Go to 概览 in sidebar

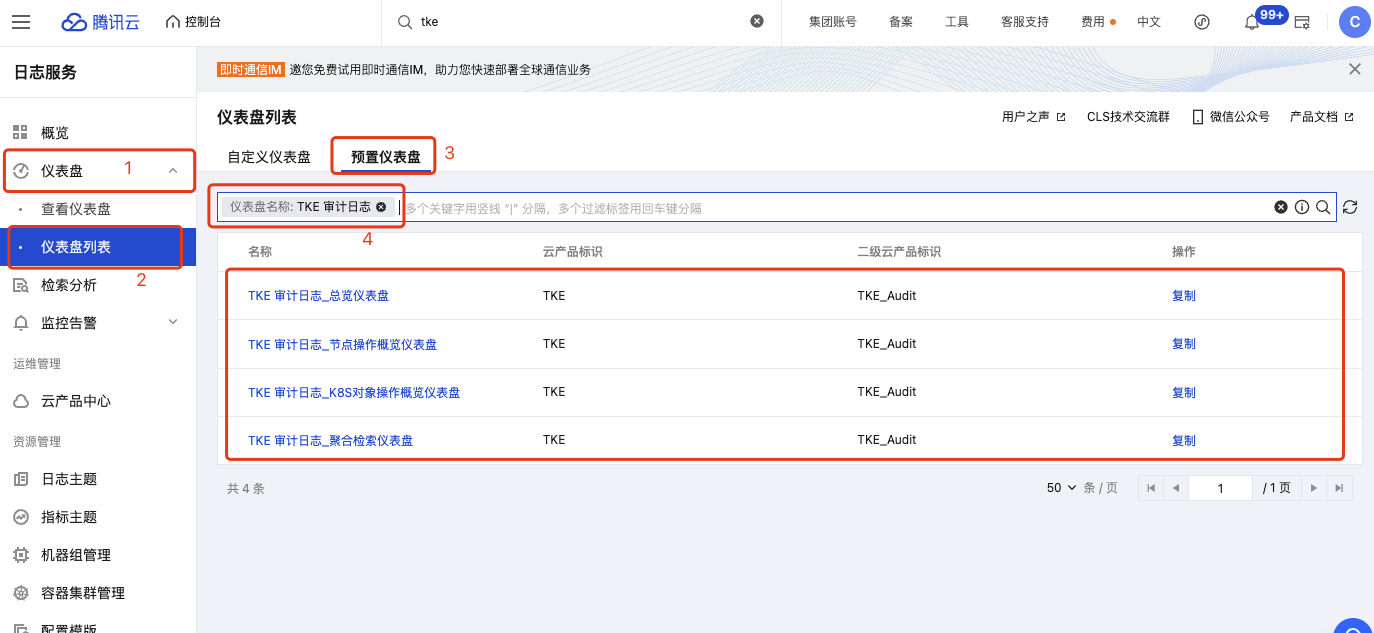coord(55,133)
